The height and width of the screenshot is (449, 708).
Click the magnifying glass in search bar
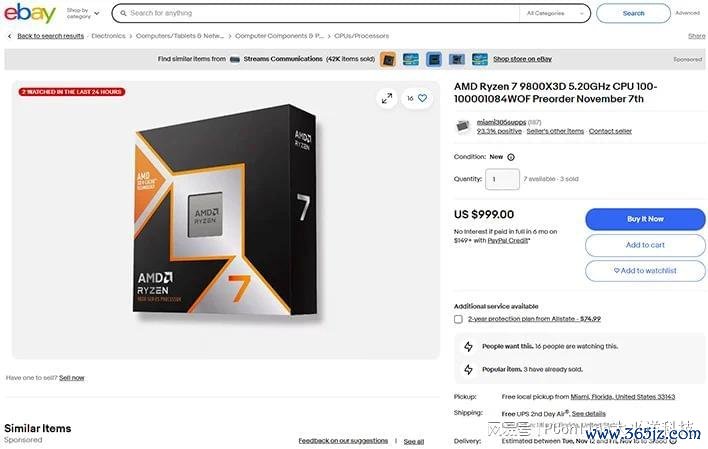pyautogui.click(x=123, y=14)
